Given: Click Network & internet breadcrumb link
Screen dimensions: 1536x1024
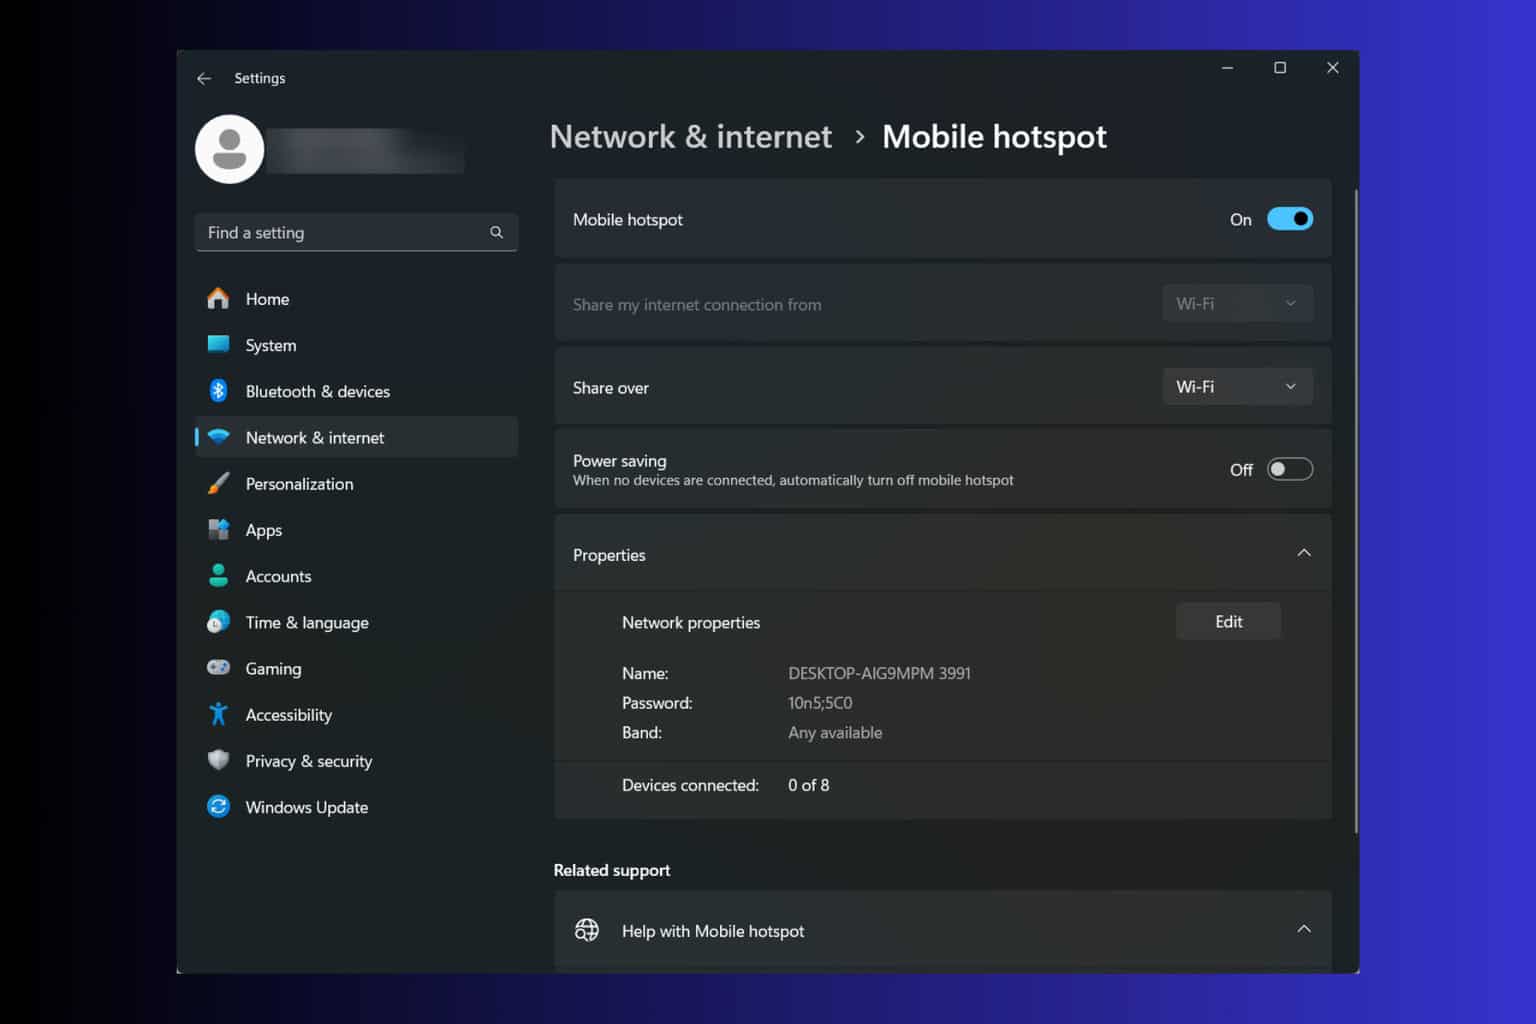Looking at the screenshot, I should pyautogui.click(x=691, y=137).
